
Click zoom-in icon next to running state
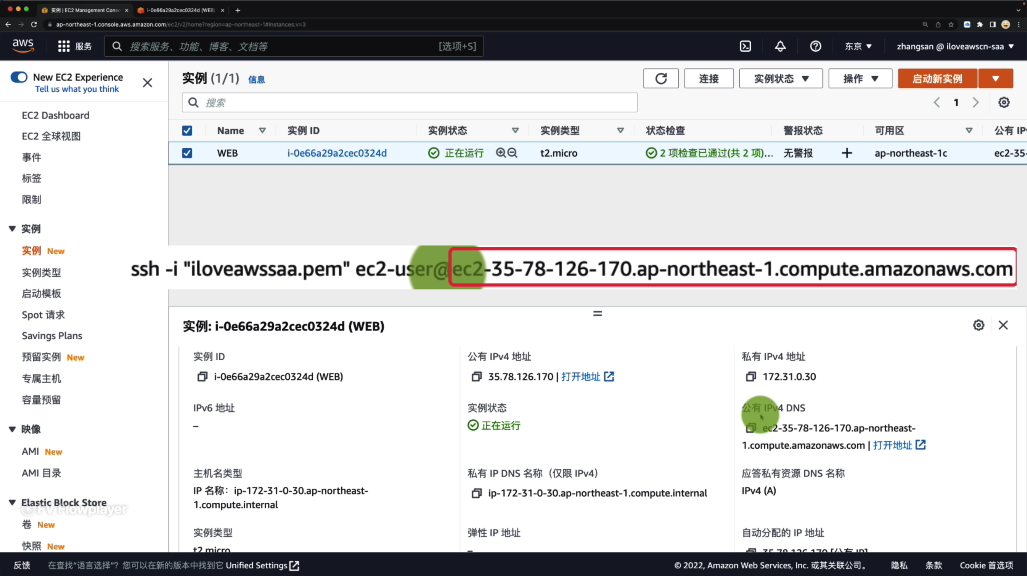click(x=501, y=153)
